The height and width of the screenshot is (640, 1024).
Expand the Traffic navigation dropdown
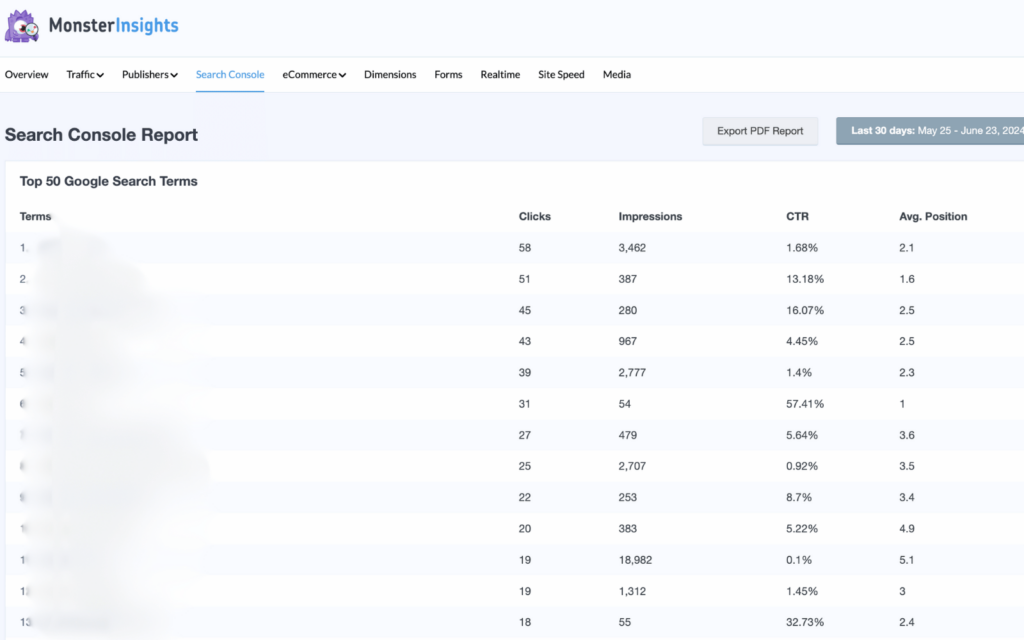tap(84, 74)
